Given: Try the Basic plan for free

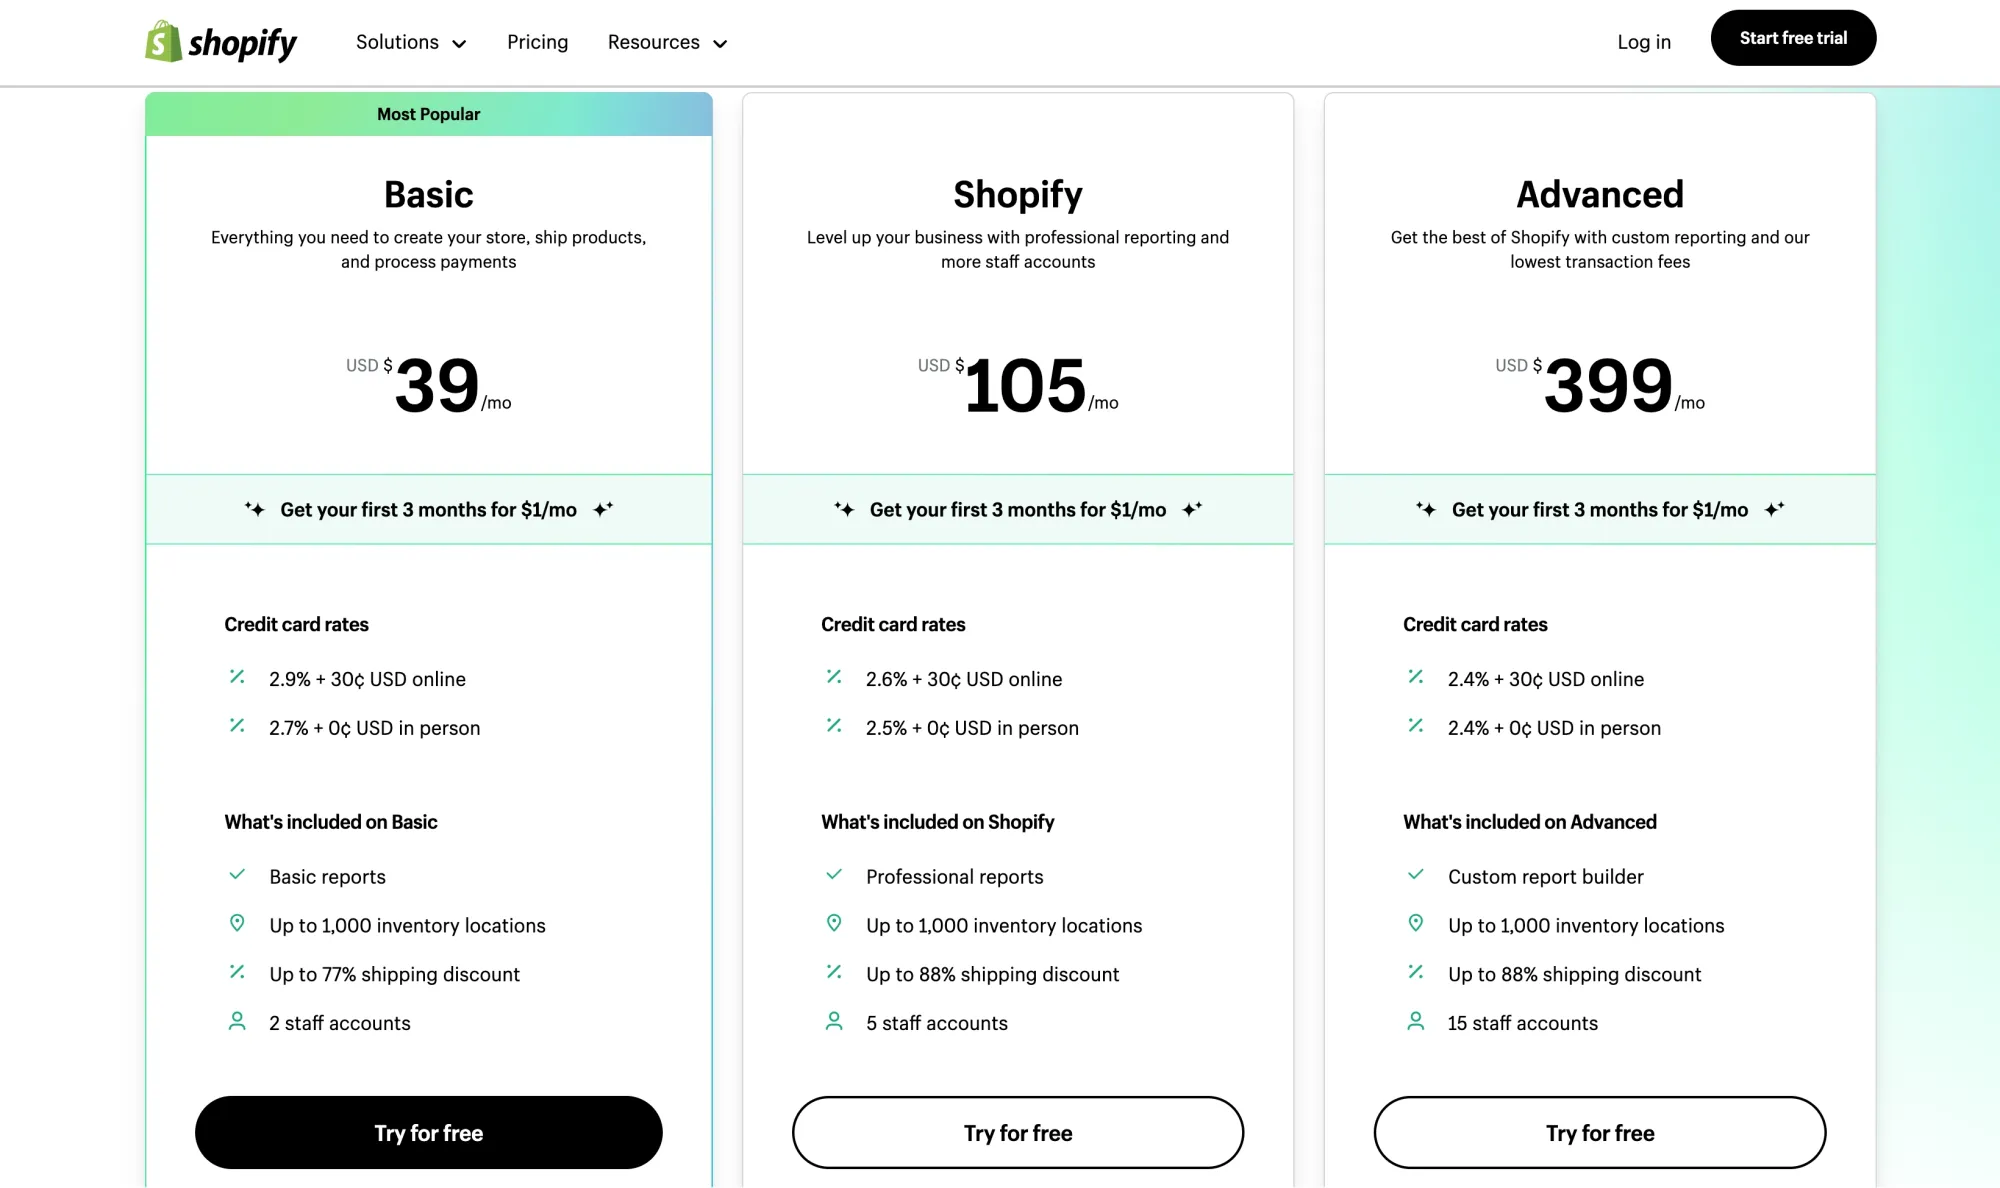Looking at the screenshot, I should (x=428, y=1133).
